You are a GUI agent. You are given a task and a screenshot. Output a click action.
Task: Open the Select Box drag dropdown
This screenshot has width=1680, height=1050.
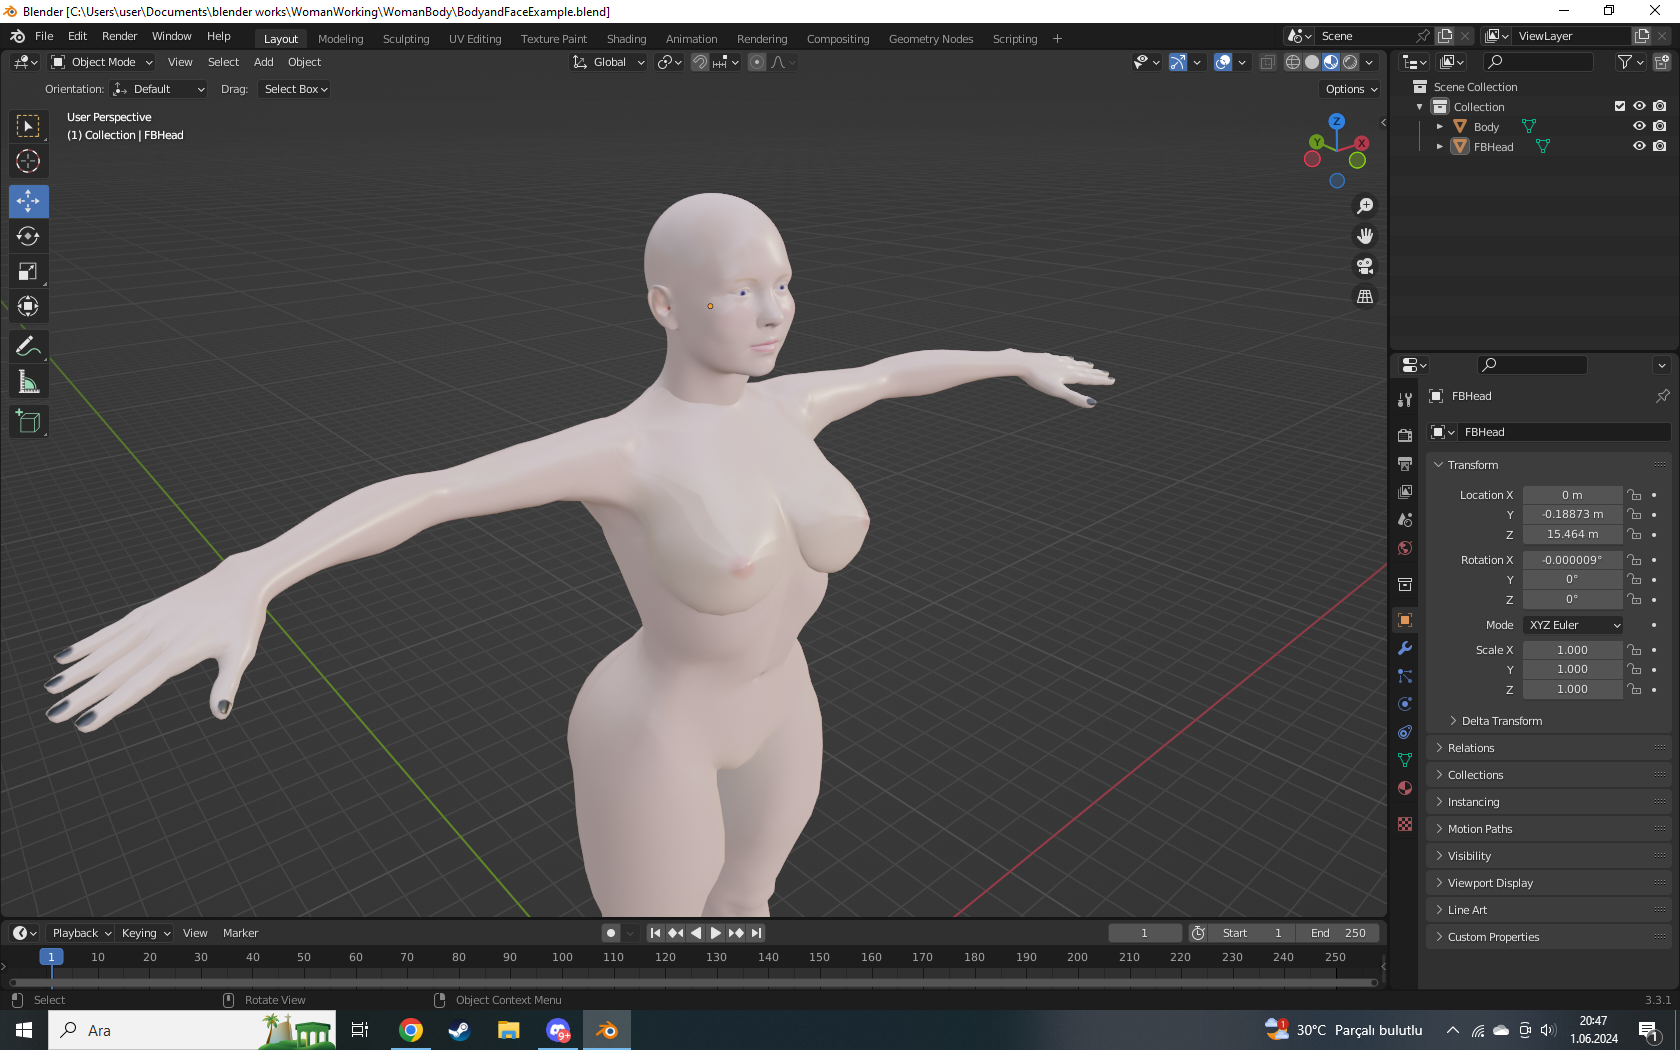pyautogui.click(x=296, y=89)
